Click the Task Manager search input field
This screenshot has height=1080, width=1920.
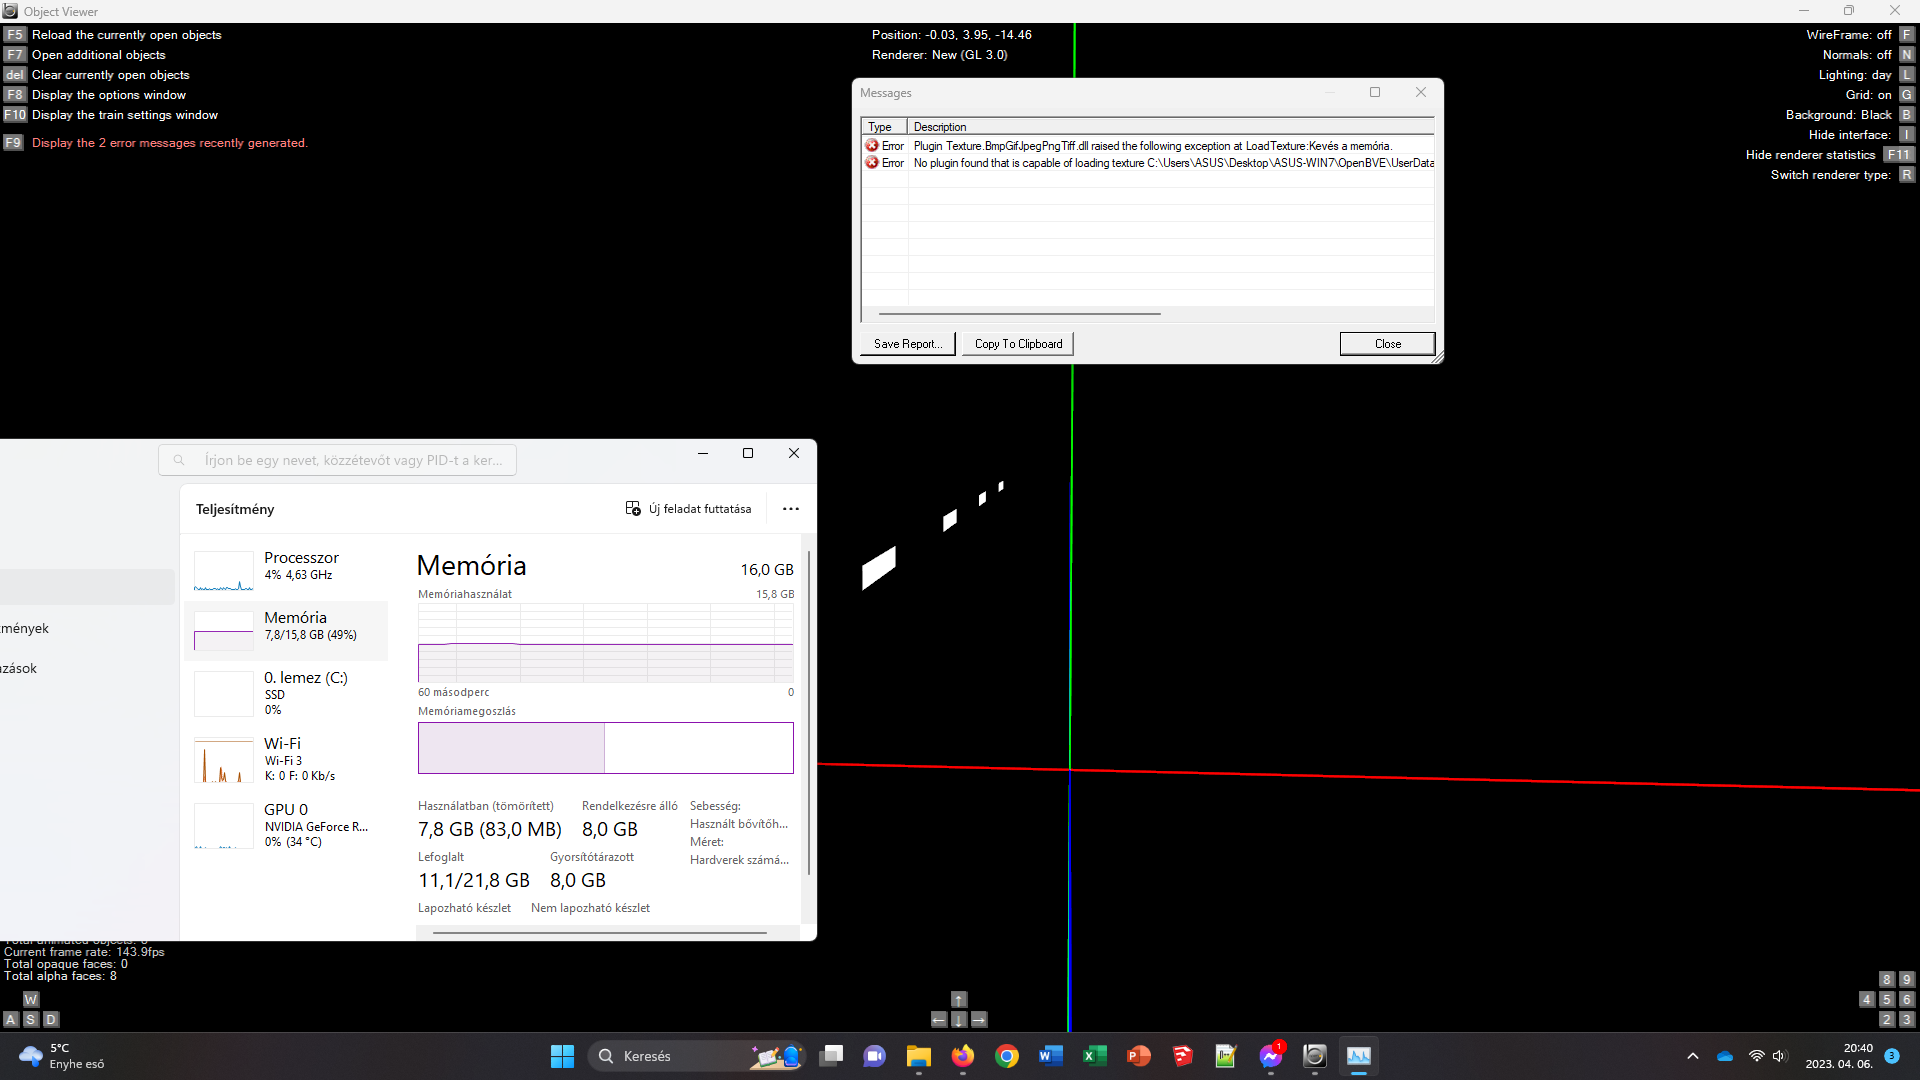click(350, 459)
